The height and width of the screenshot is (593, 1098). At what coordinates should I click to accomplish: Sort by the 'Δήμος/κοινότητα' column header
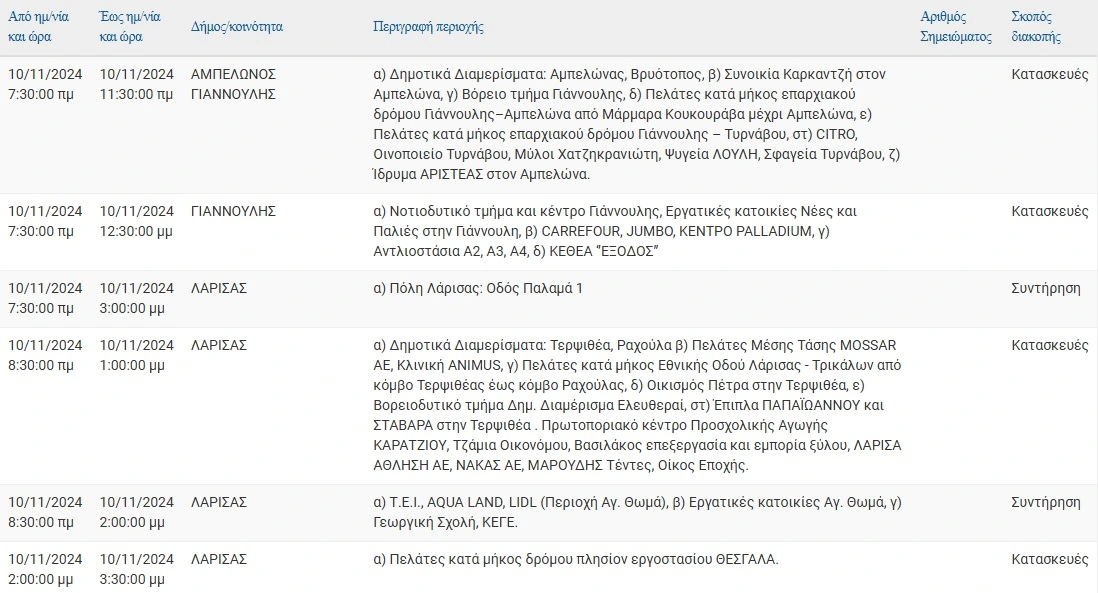click(x=237, y=27)
